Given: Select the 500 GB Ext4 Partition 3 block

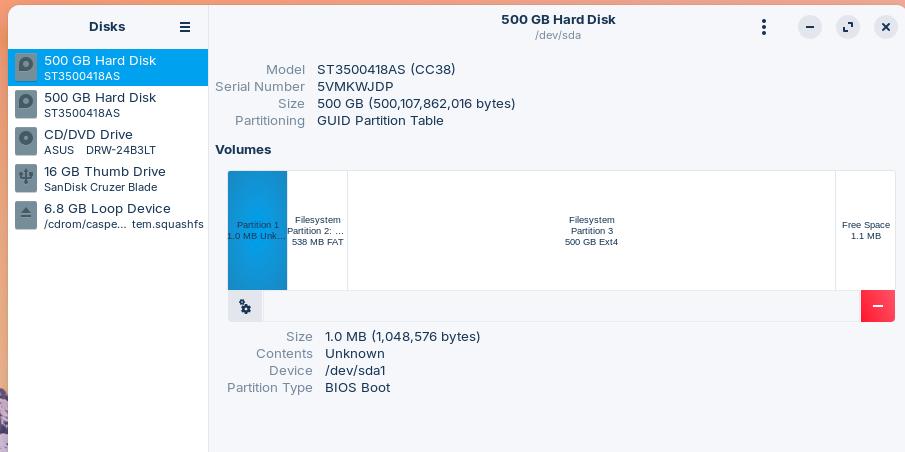Looking at the screenshot, I should tap(591, 230).
